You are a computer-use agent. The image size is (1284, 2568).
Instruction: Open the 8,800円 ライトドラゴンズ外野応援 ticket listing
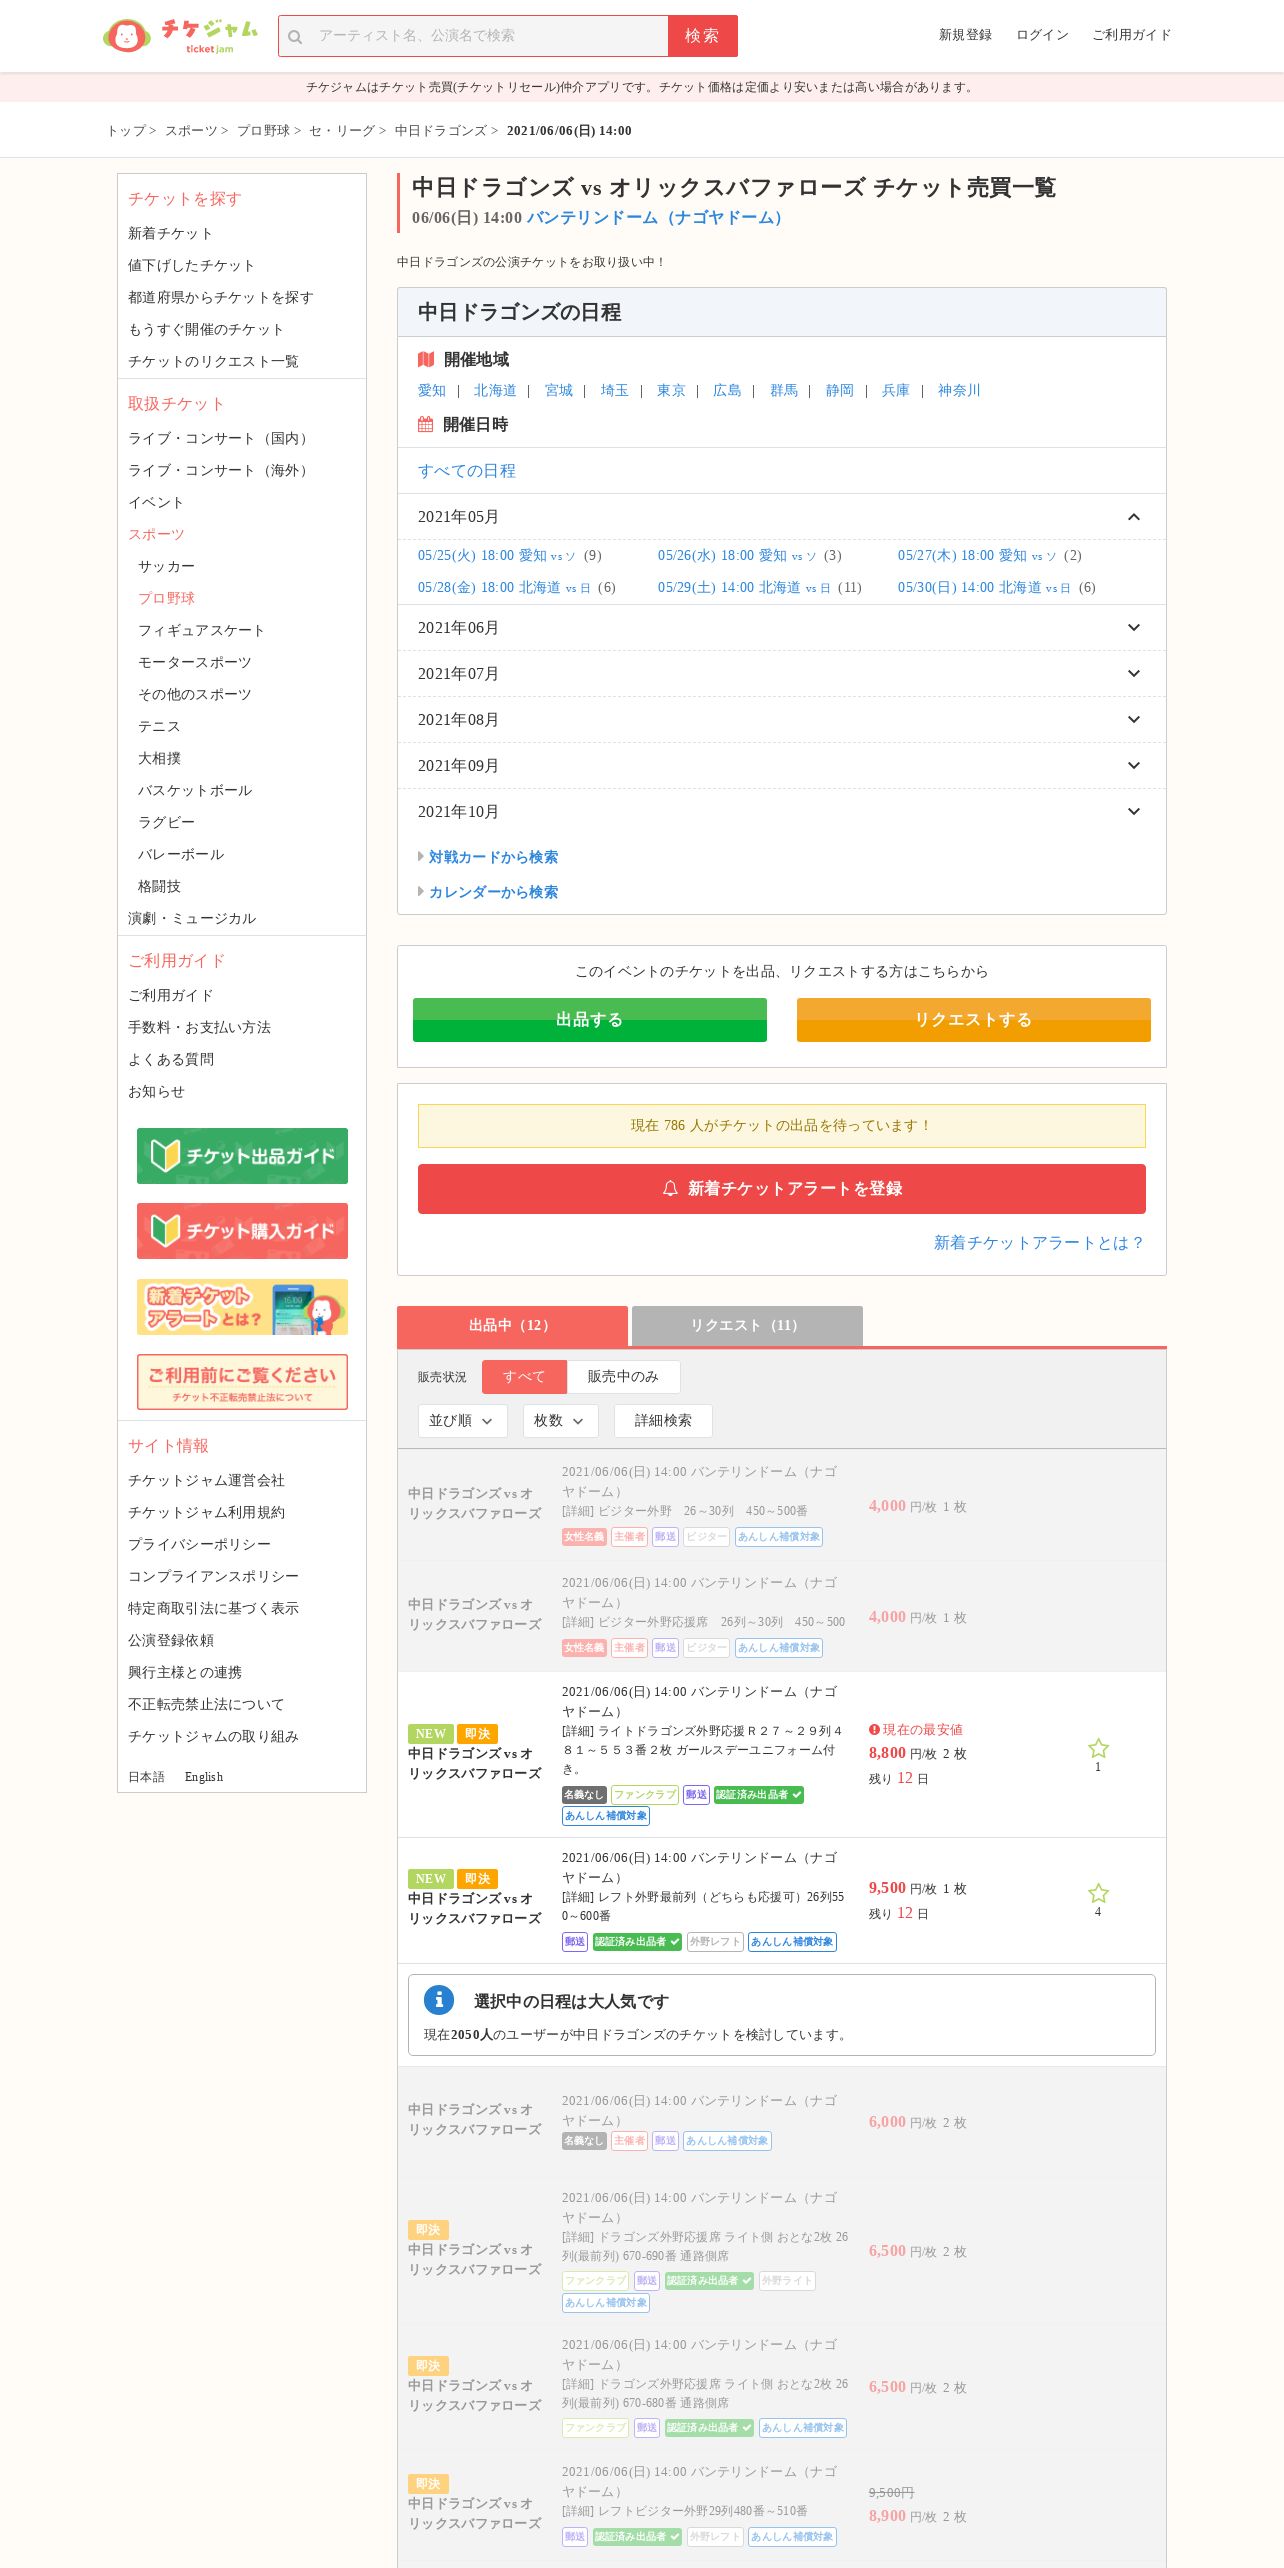click(x=782, y=1754)
